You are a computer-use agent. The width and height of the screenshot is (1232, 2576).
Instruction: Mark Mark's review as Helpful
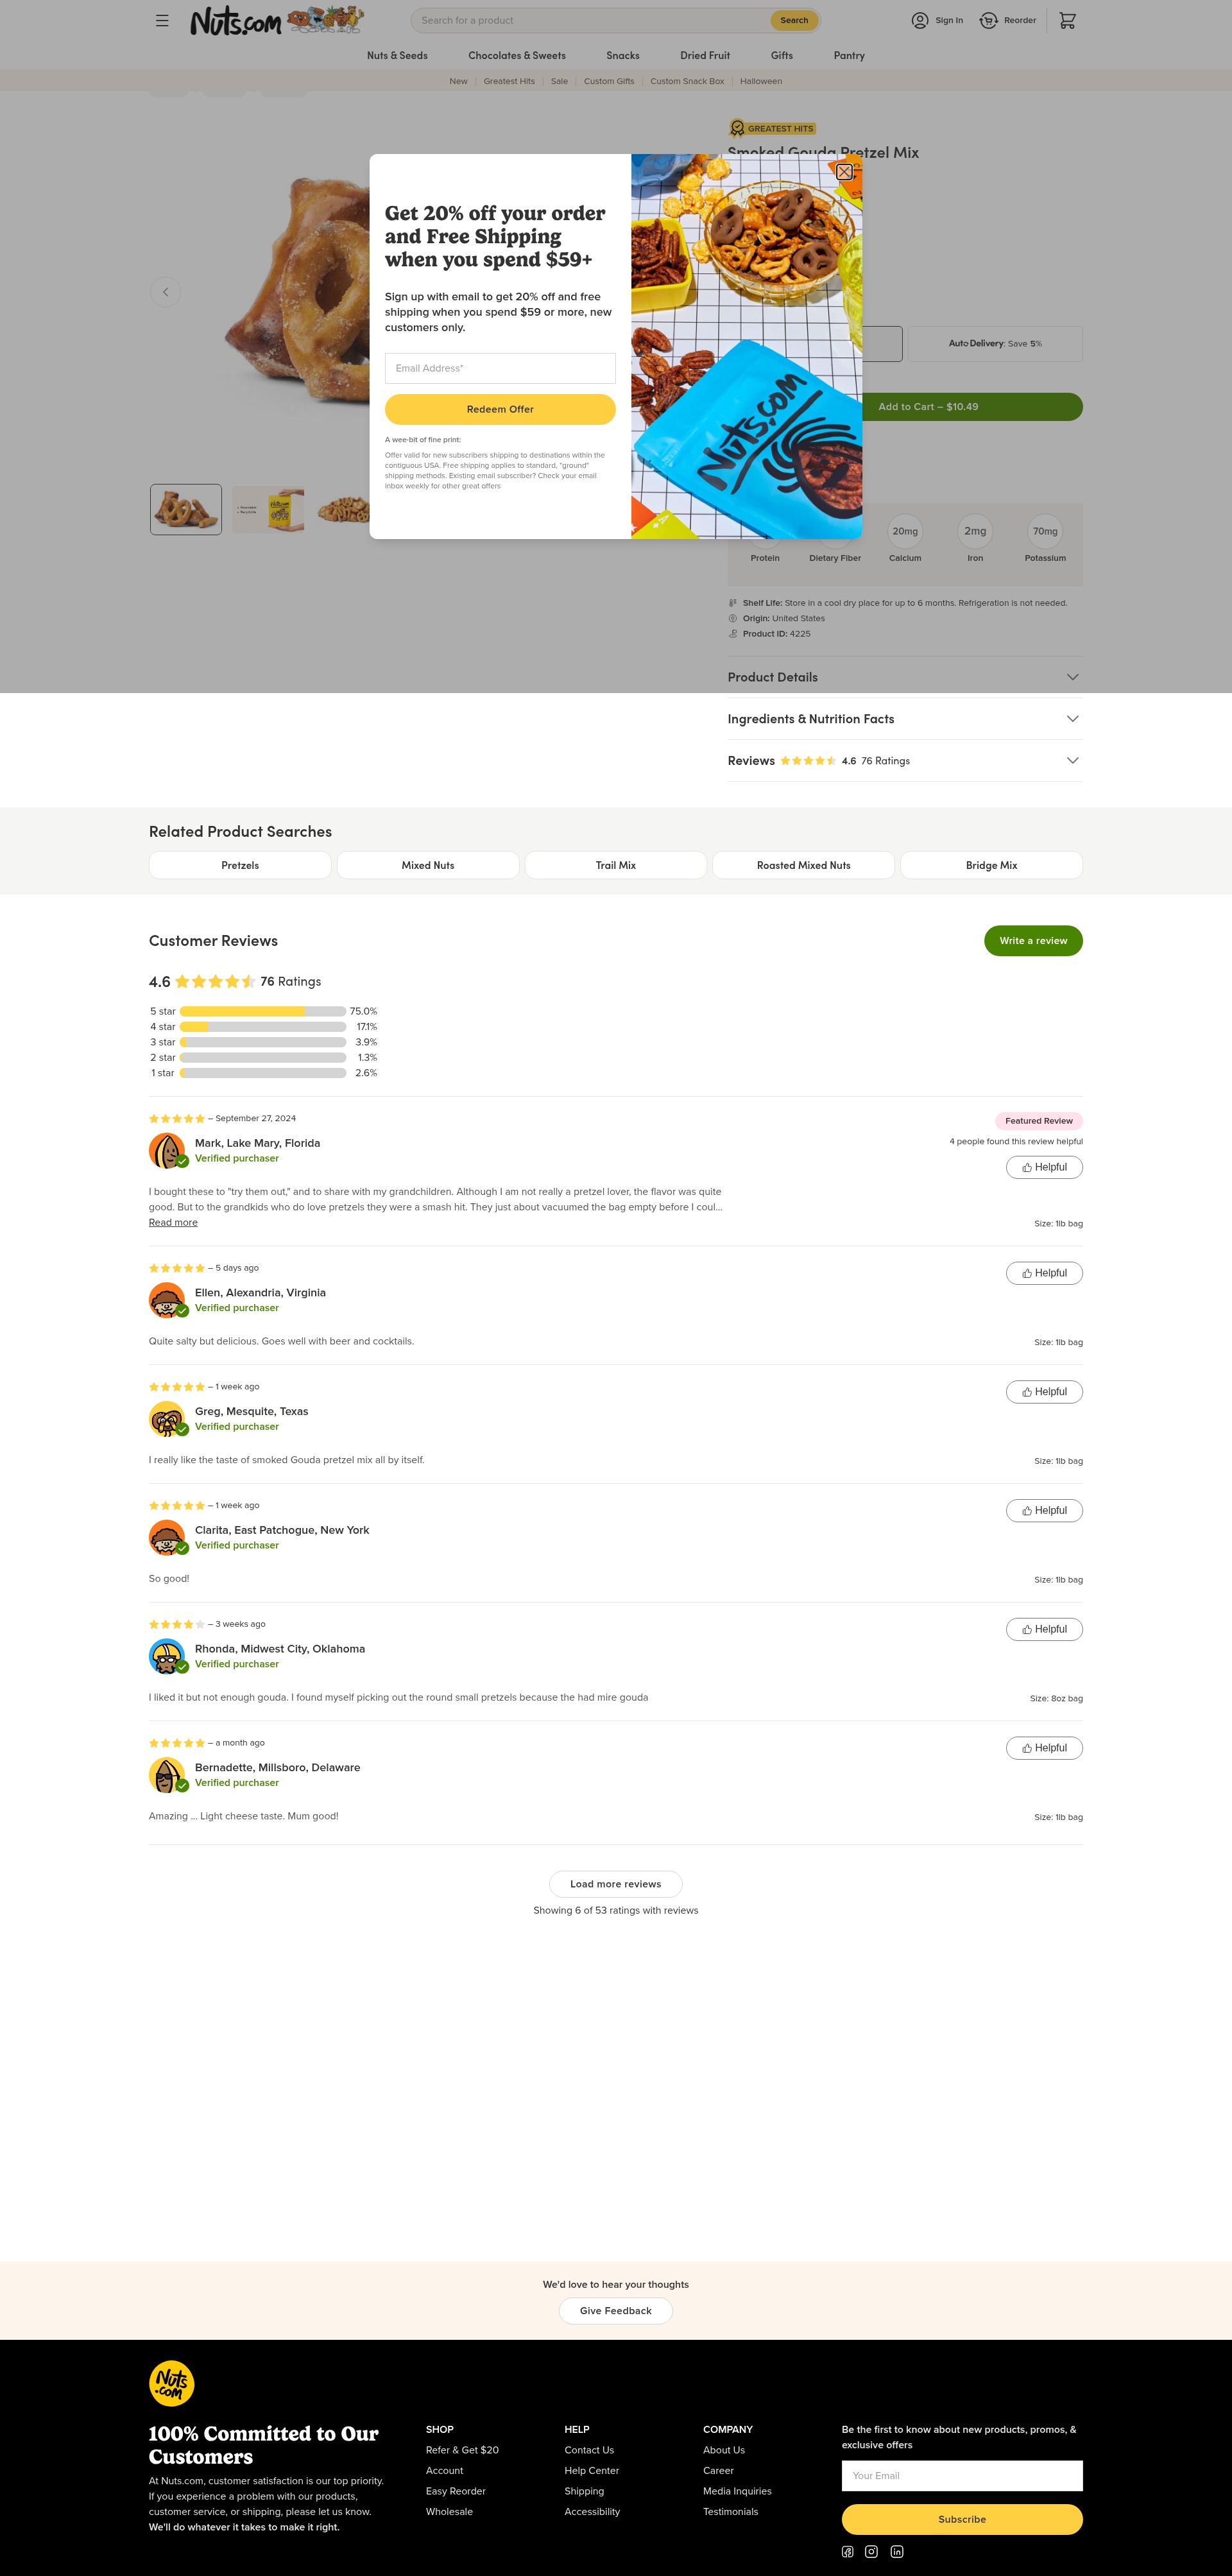(1044, 1167)
